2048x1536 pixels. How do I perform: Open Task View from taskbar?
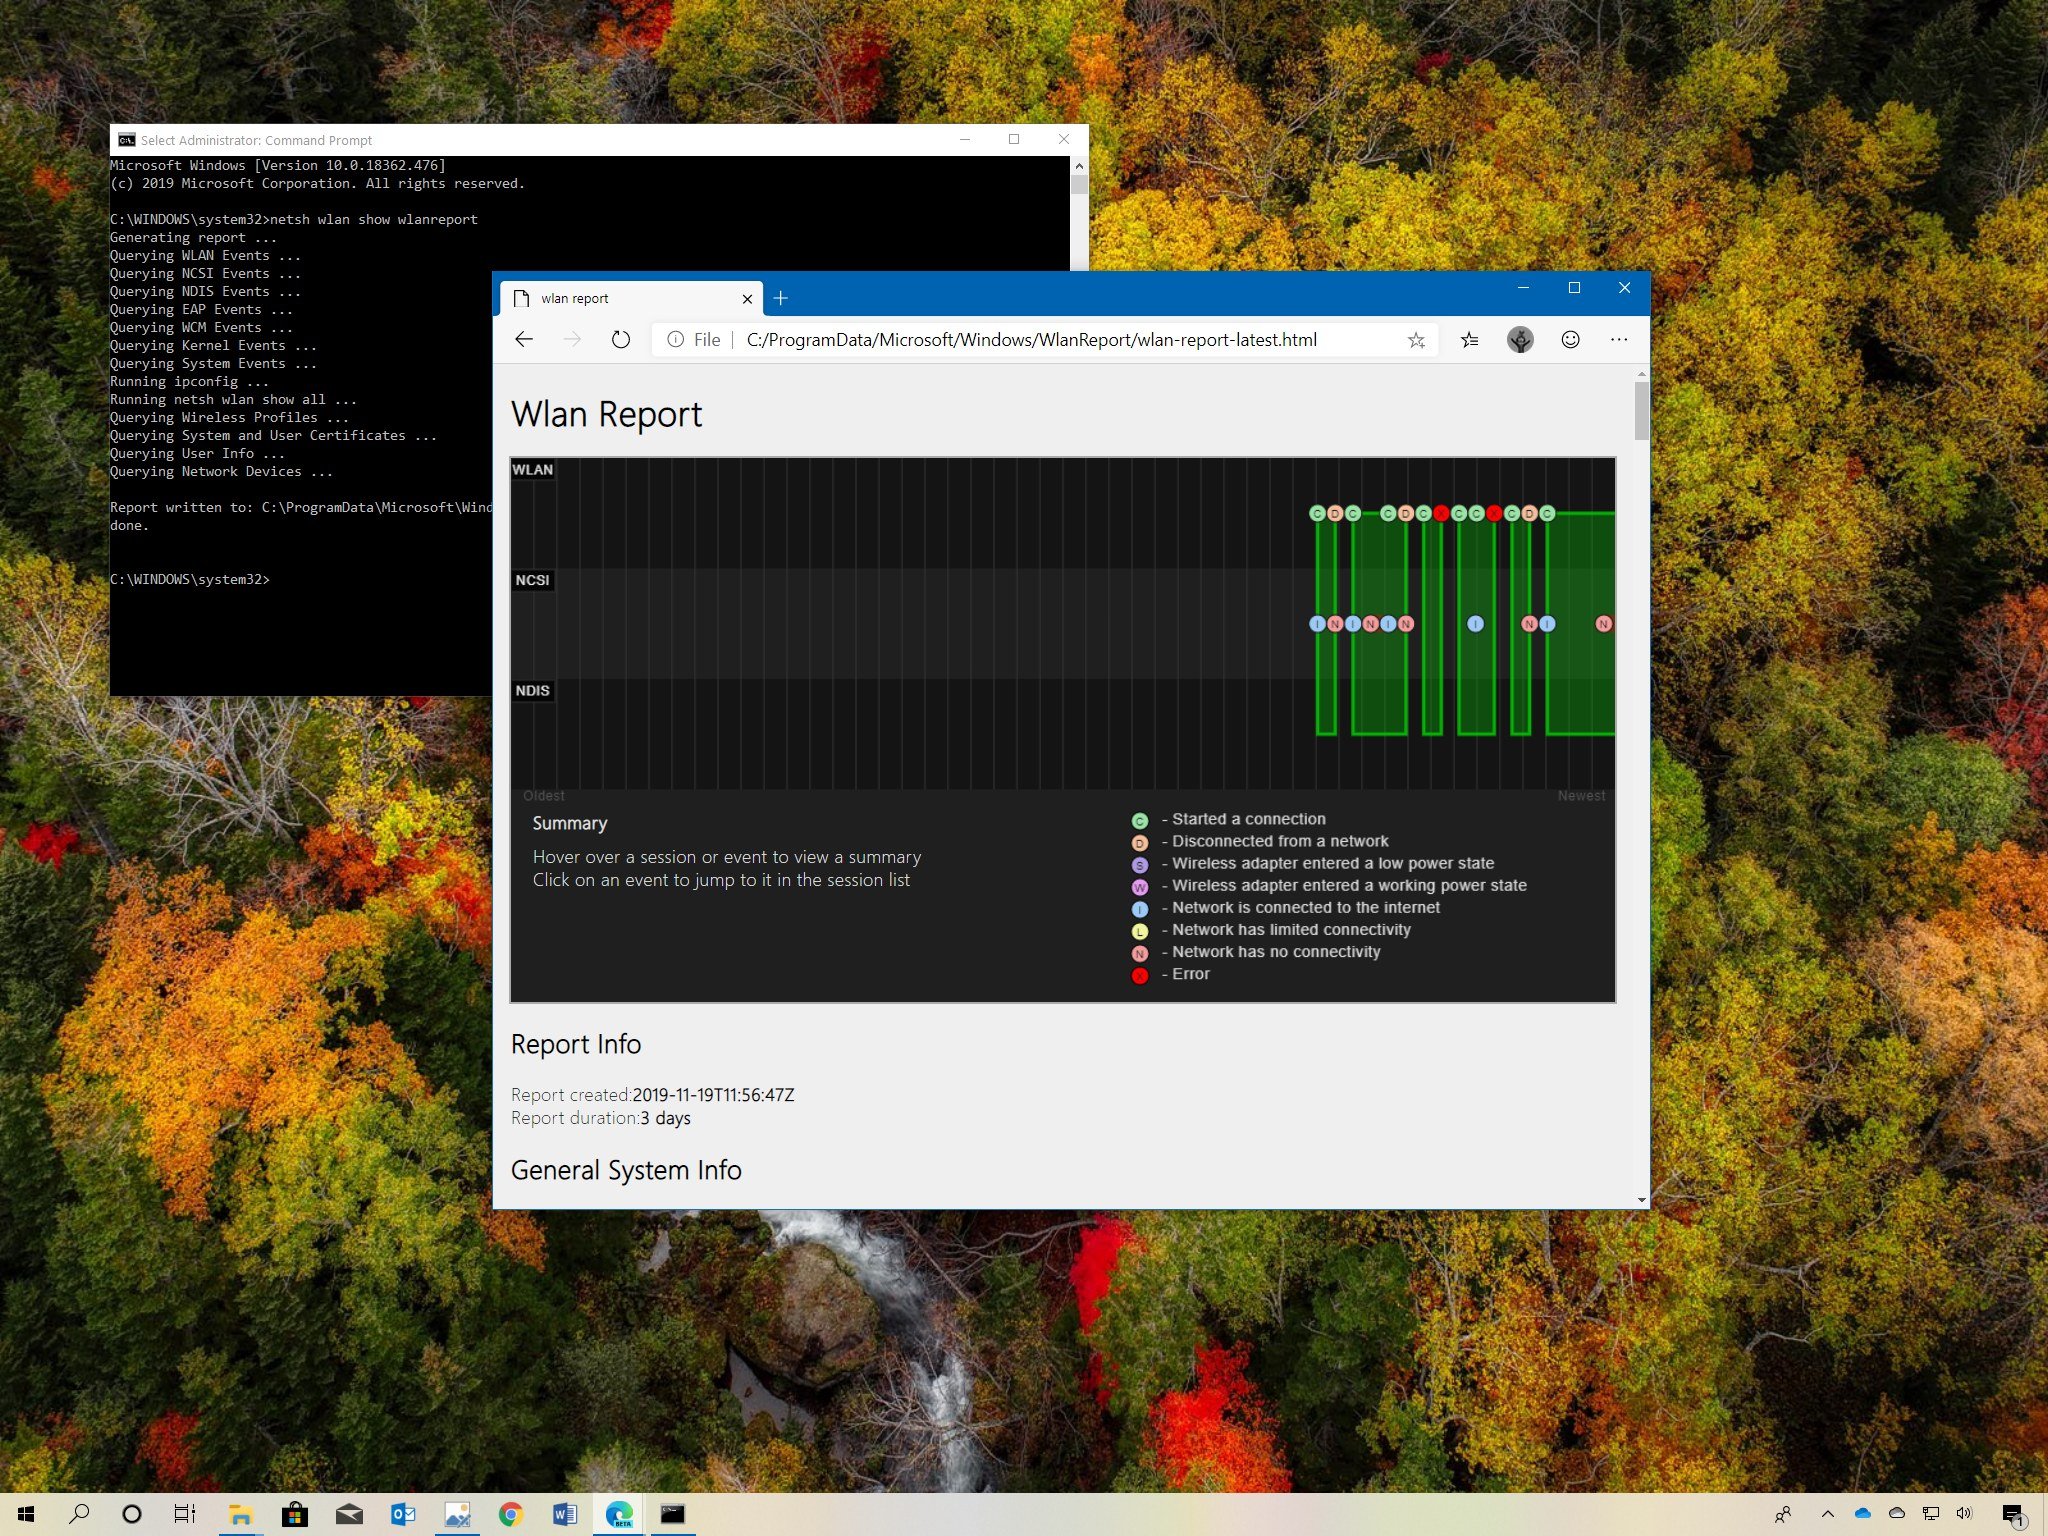185,1514
